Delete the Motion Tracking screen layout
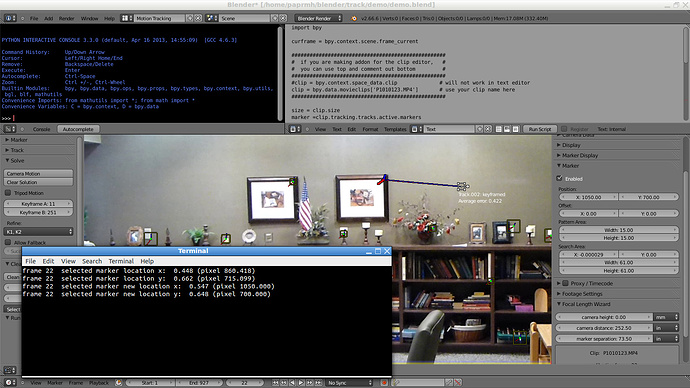 pos(198,18)
